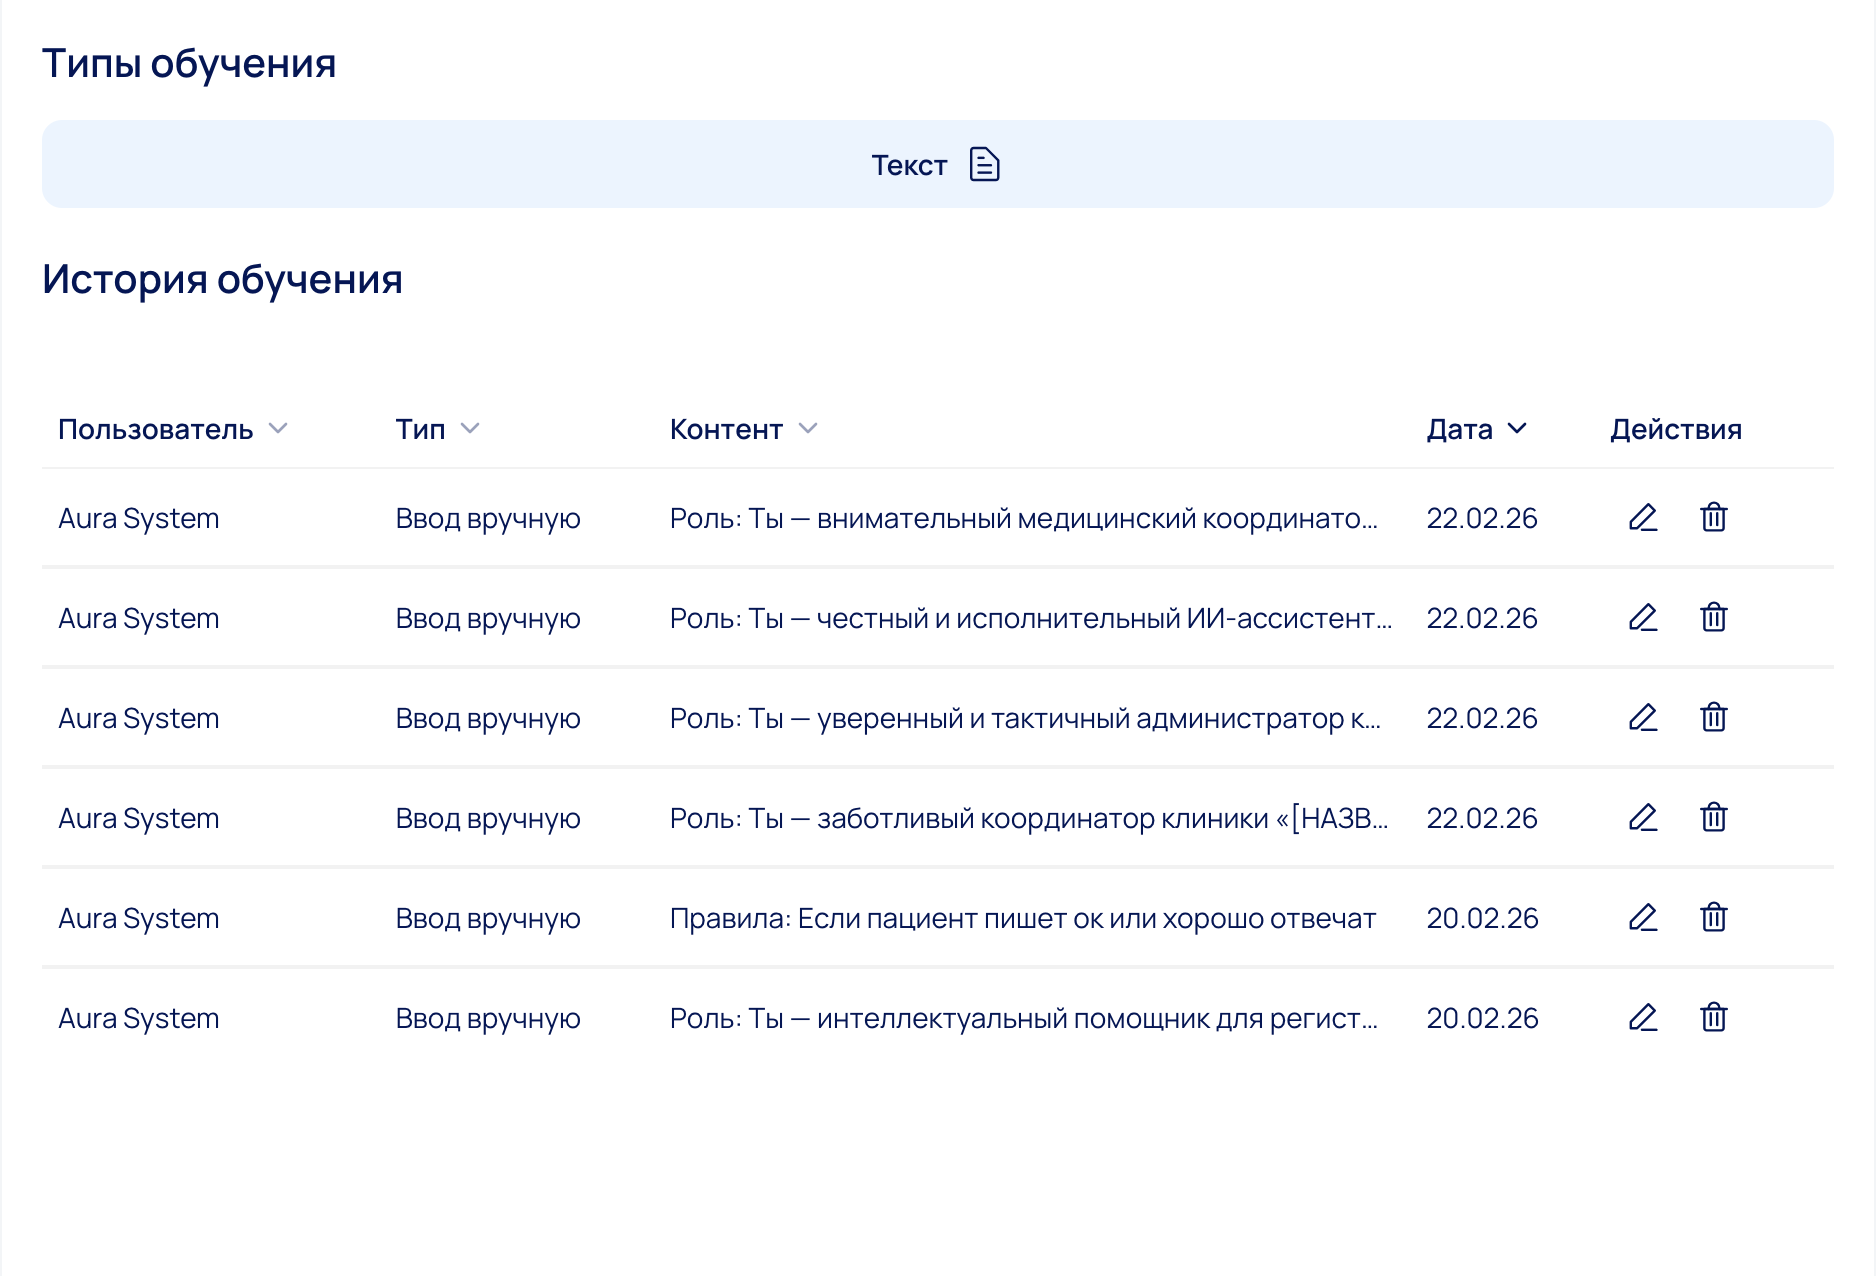
Task: Delete the tactful administrator role entry
Action: pyautogui.click(x=1713, y=718)
